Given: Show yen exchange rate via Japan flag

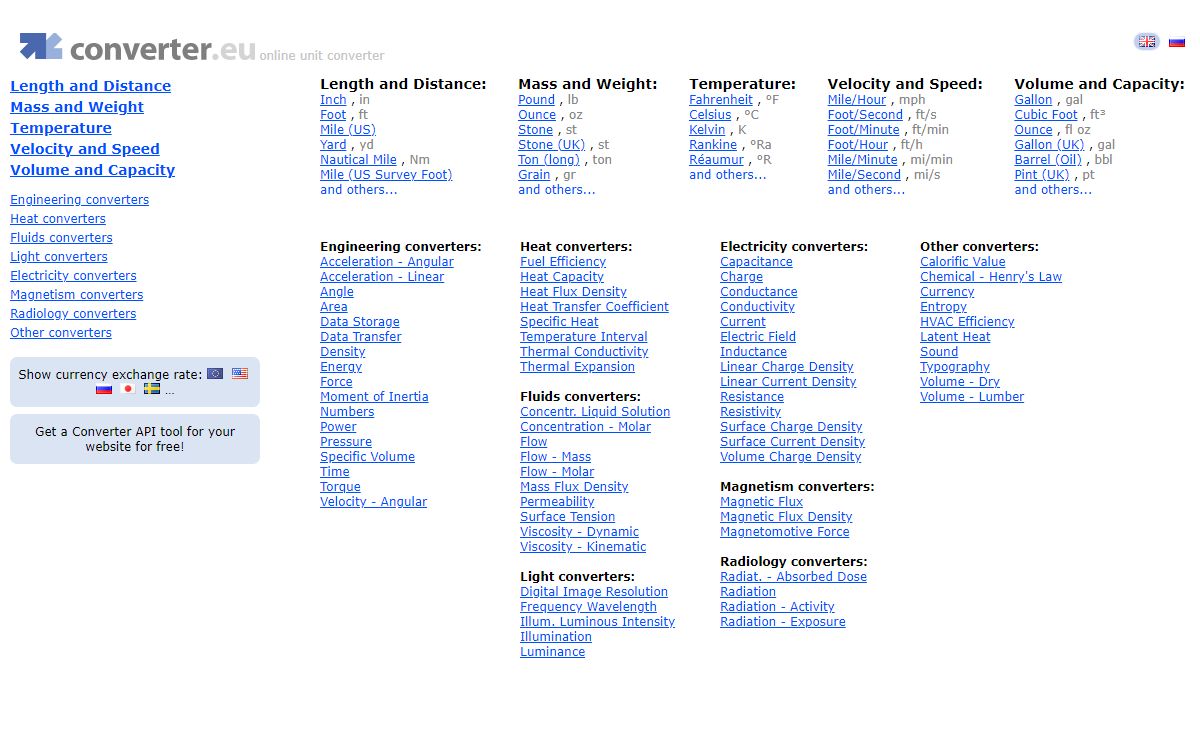Looking at the screenshot, I should tap(128, 389).
